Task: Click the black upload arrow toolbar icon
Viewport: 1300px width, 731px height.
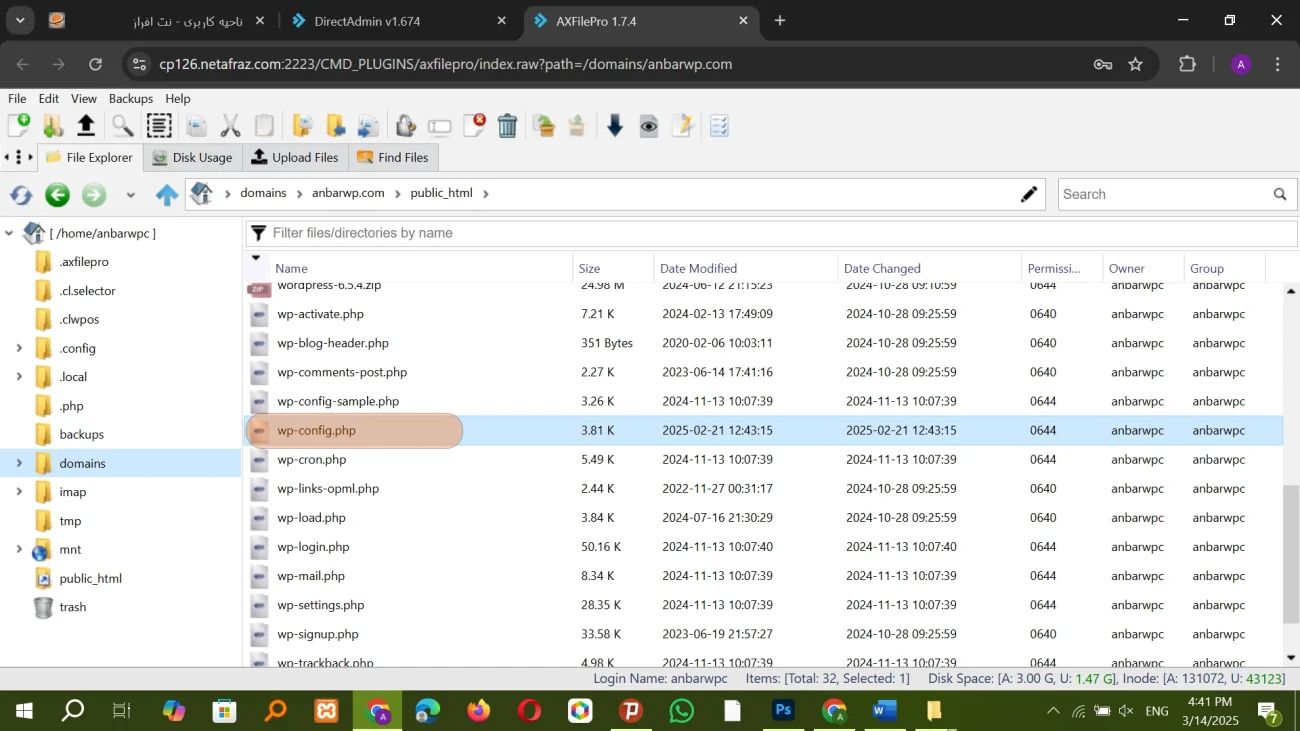Action: (86, 125)
